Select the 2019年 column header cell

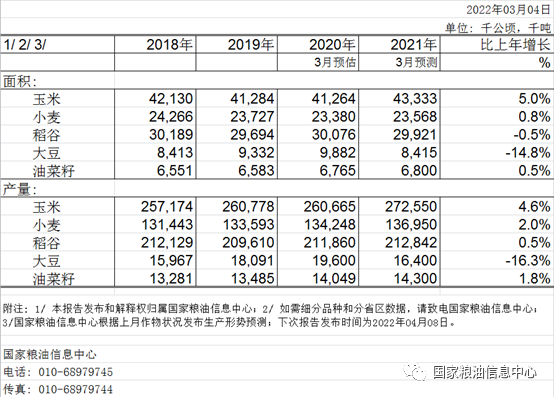pyautogui.click(x=236, y=45)
